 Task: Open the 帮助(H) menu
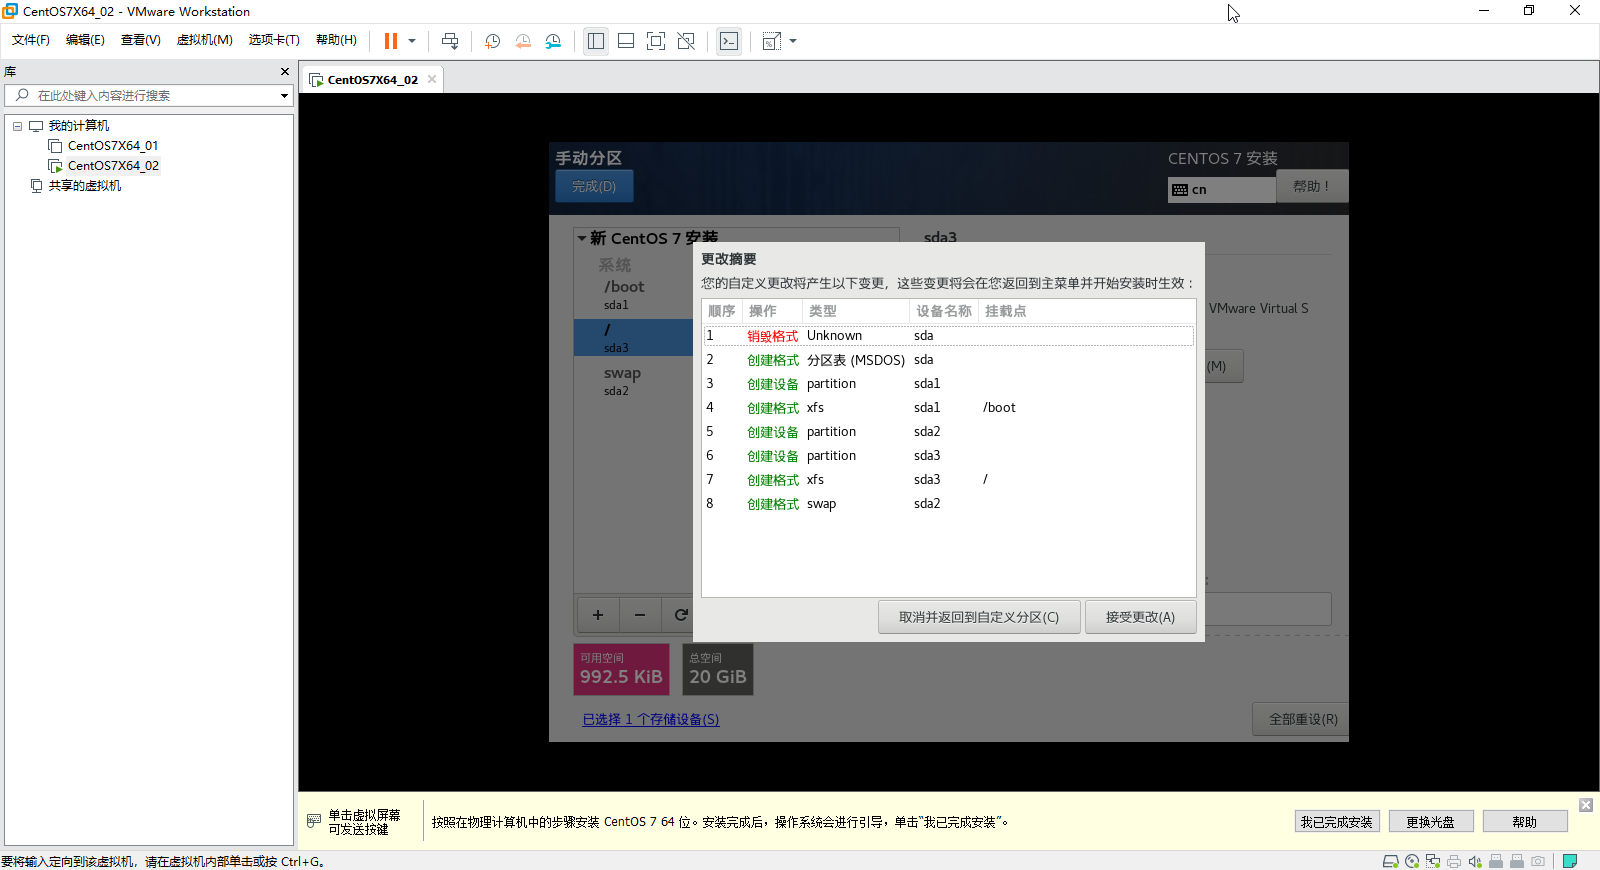[x=336, y=40]
